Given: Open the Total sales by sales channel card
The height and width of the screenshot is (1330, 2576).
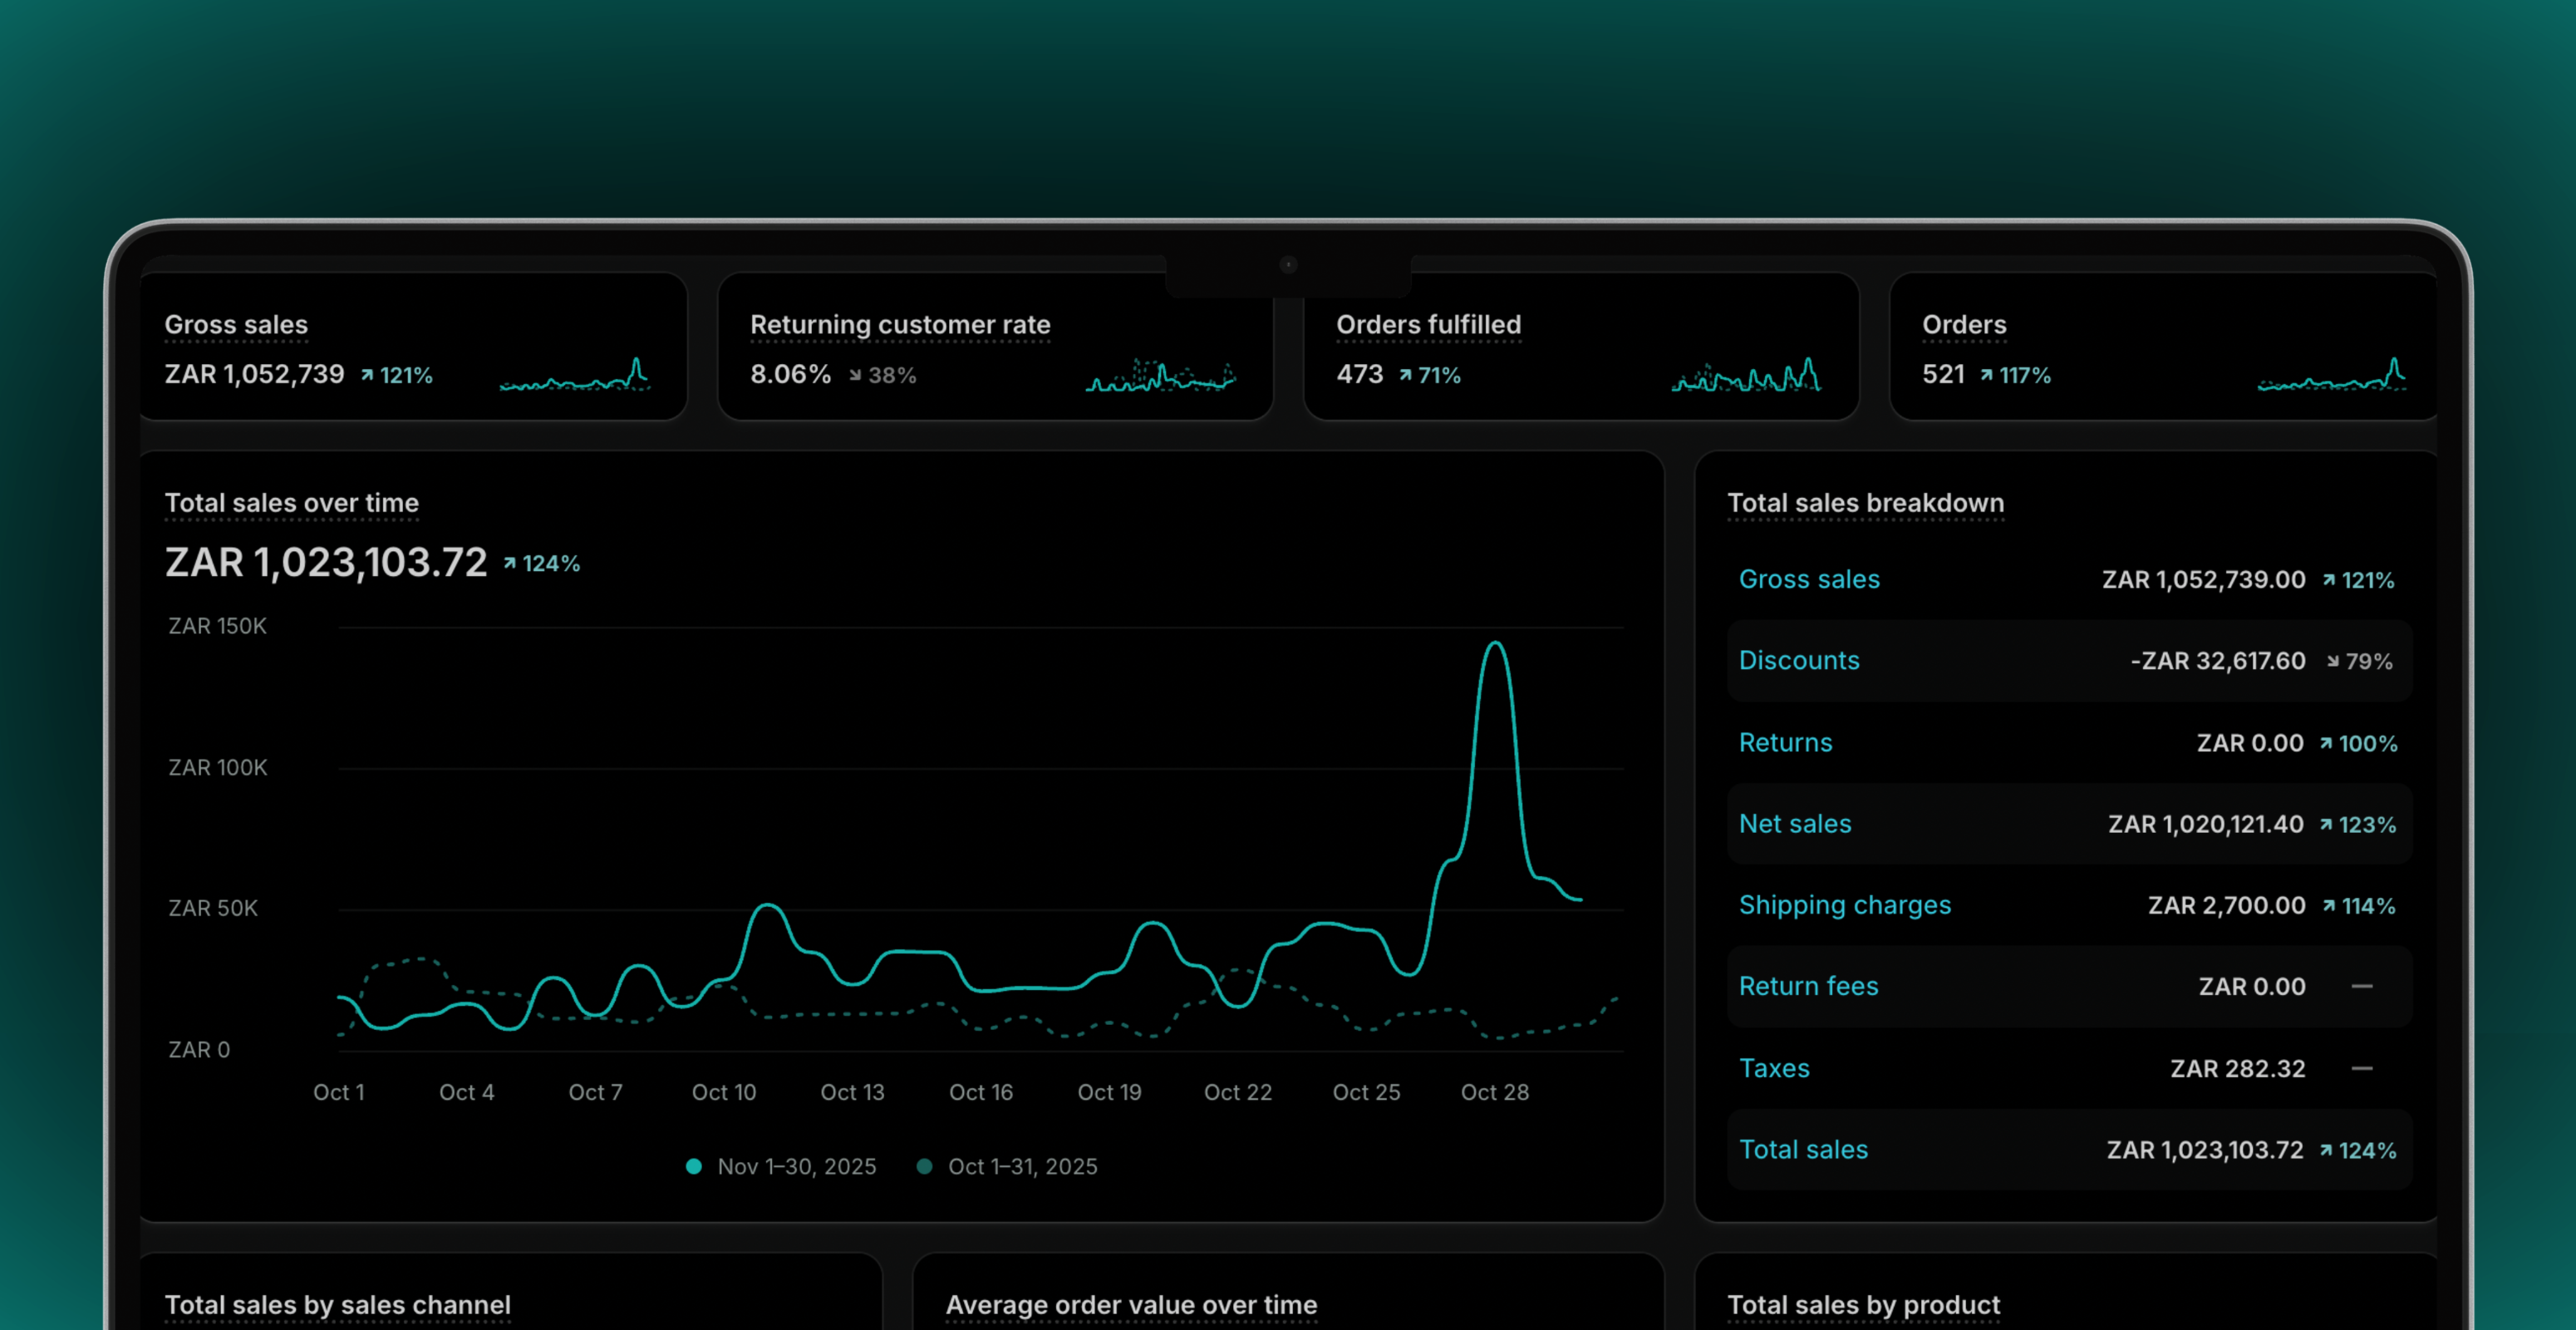Looking at the screenshot, I should pyautogui.click(x=338, y=1305).
